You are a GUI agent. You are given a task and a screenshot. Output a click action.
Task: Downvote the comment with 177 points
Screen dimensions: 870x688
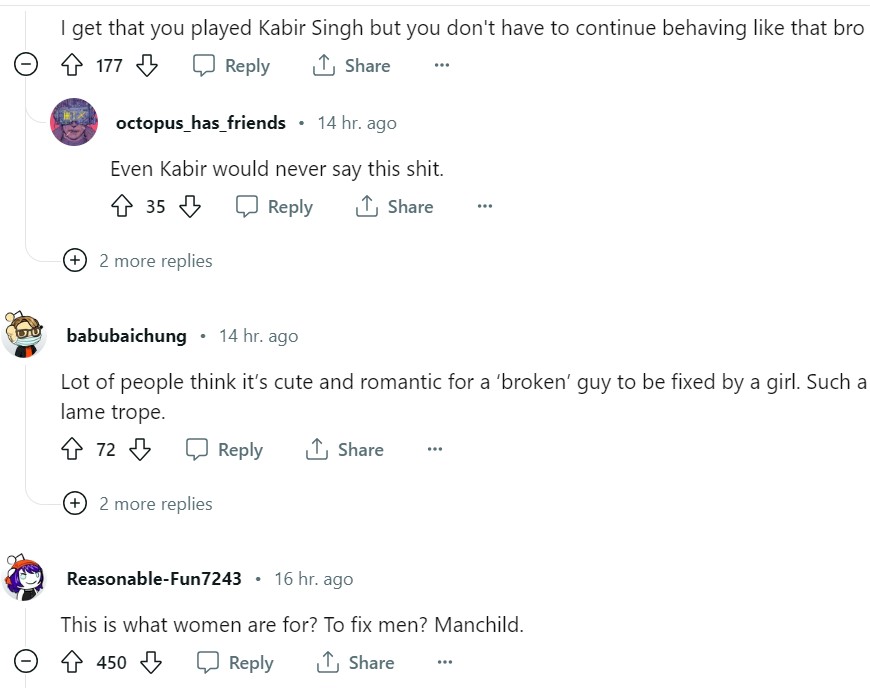coord(147,66)
